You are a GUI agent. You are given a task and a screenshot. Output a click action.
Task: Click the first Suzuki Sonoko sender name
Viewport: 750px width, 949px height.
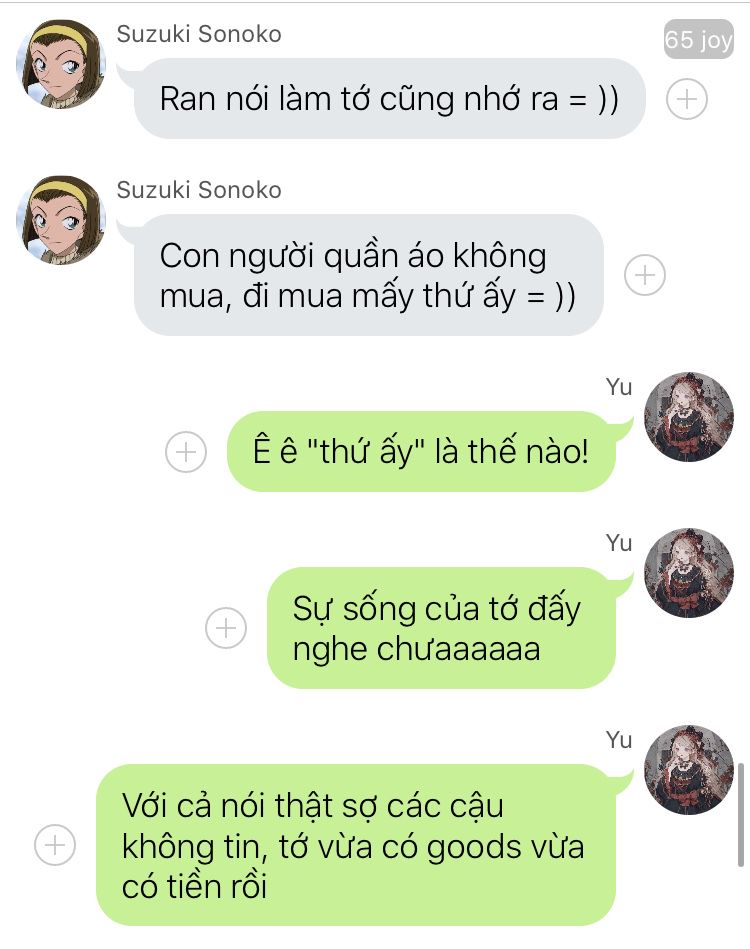pyautogui.click(x=199, y=34)
